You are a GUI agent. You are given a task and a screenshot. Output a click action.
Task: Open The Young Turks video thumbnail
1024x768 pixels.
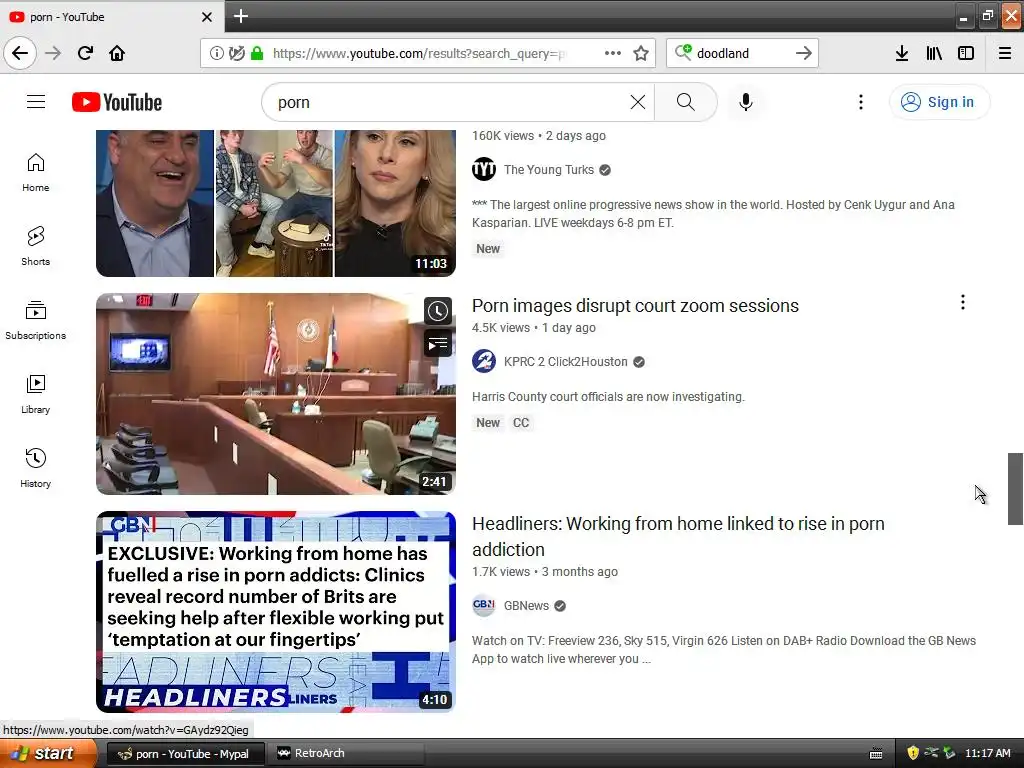click(276, 203)
